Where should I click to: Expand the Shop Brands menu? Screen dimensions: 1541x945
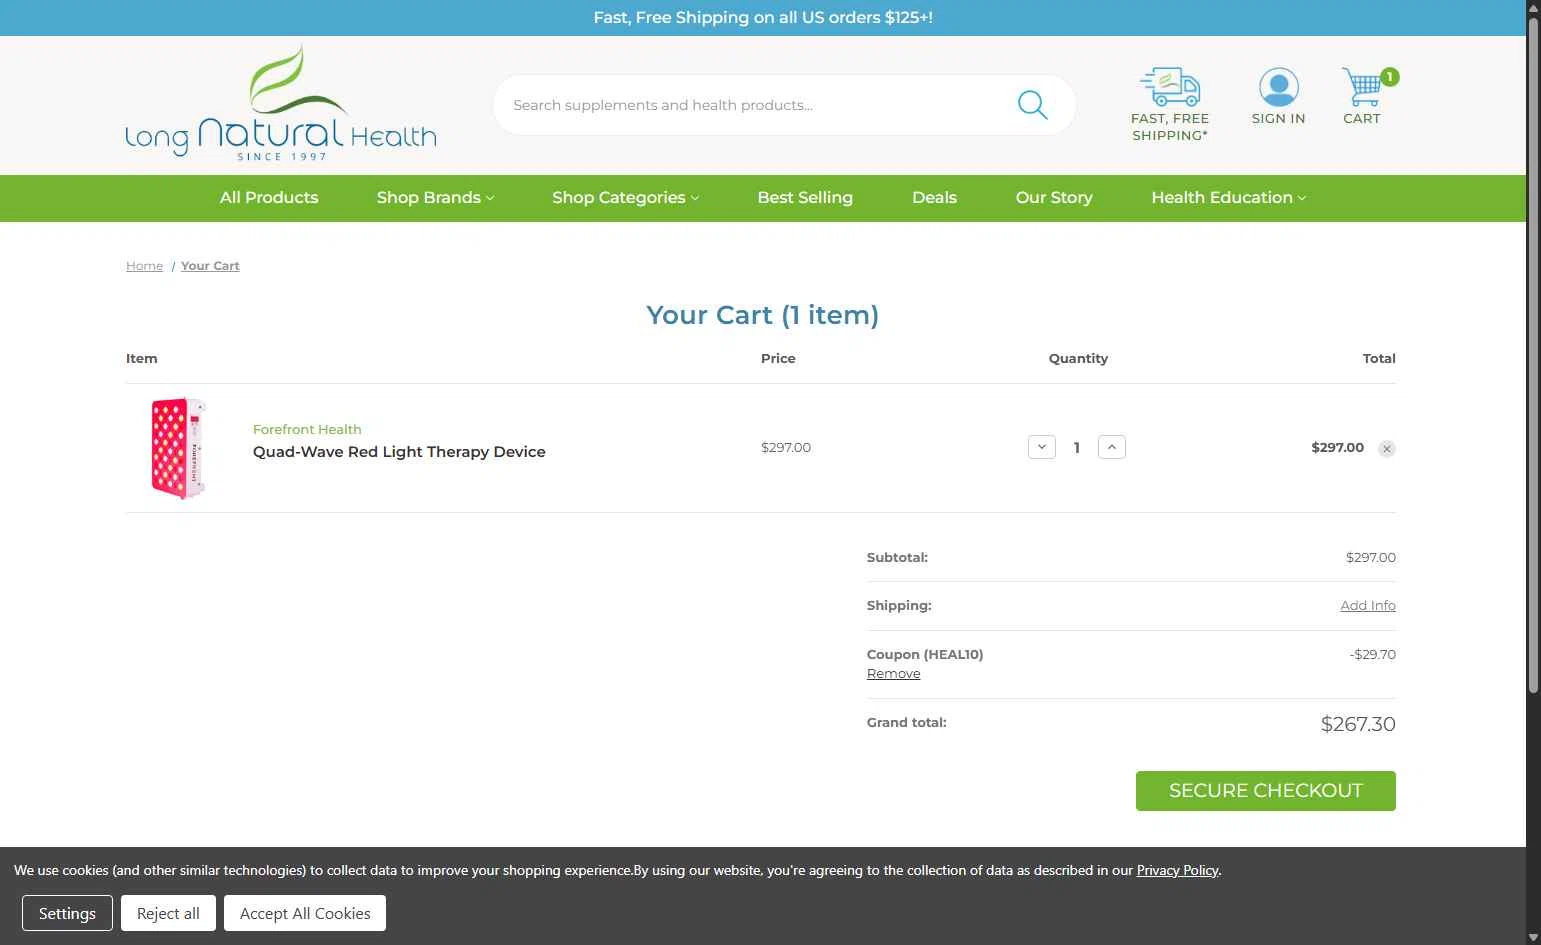coord(435,198)
